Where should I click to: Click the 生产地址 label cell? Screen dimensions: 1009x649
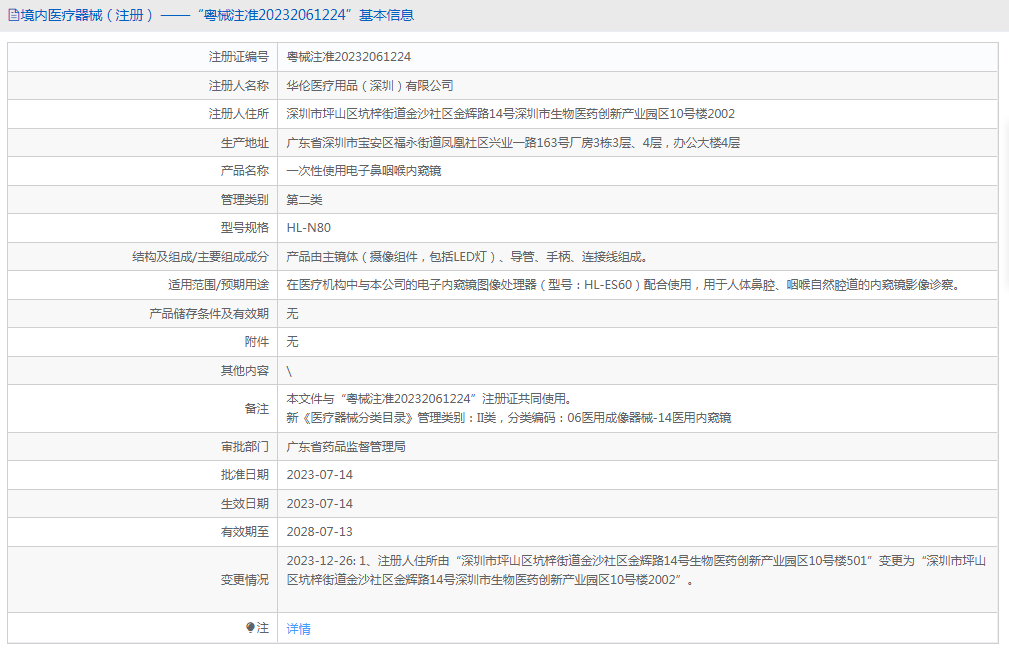coord(245,143)
